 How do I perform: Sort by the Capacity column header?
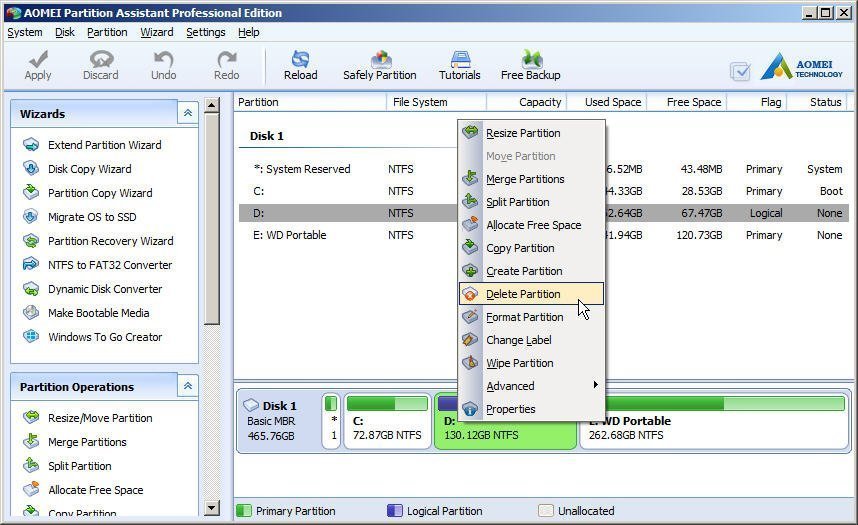click(526, 102)
